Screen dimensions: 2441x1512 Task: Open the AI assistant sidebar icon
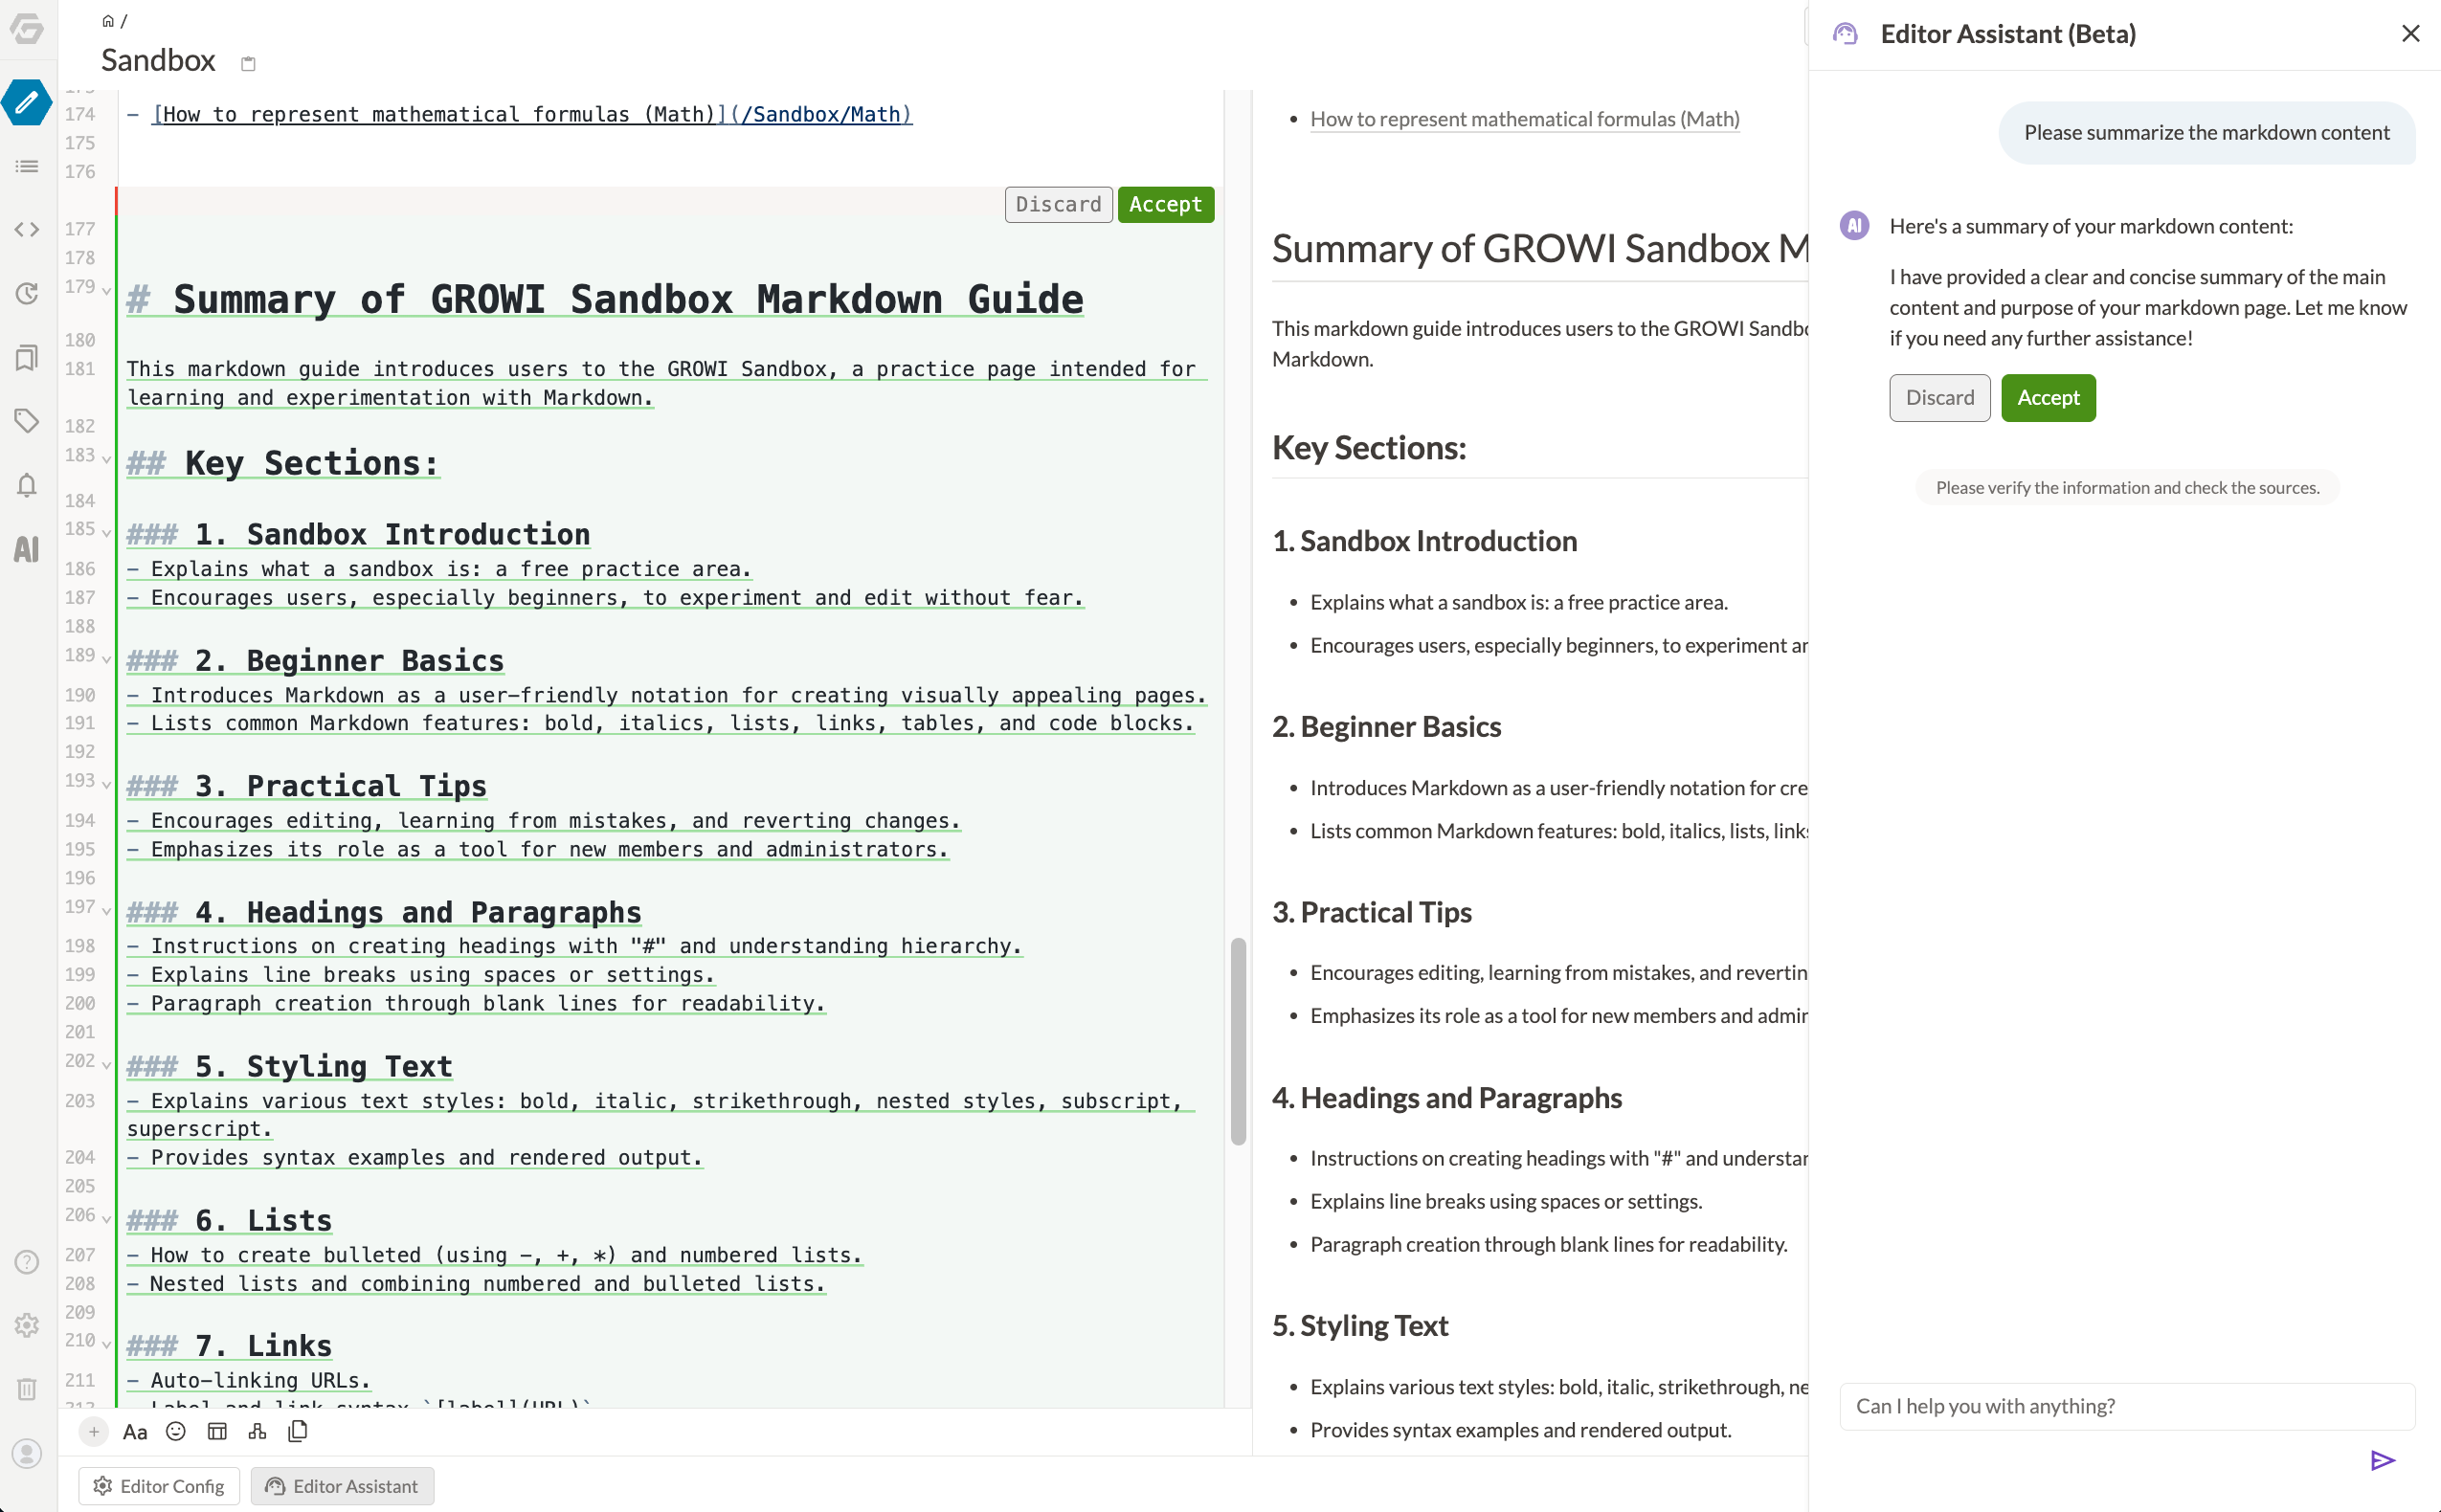click(27, 549)
